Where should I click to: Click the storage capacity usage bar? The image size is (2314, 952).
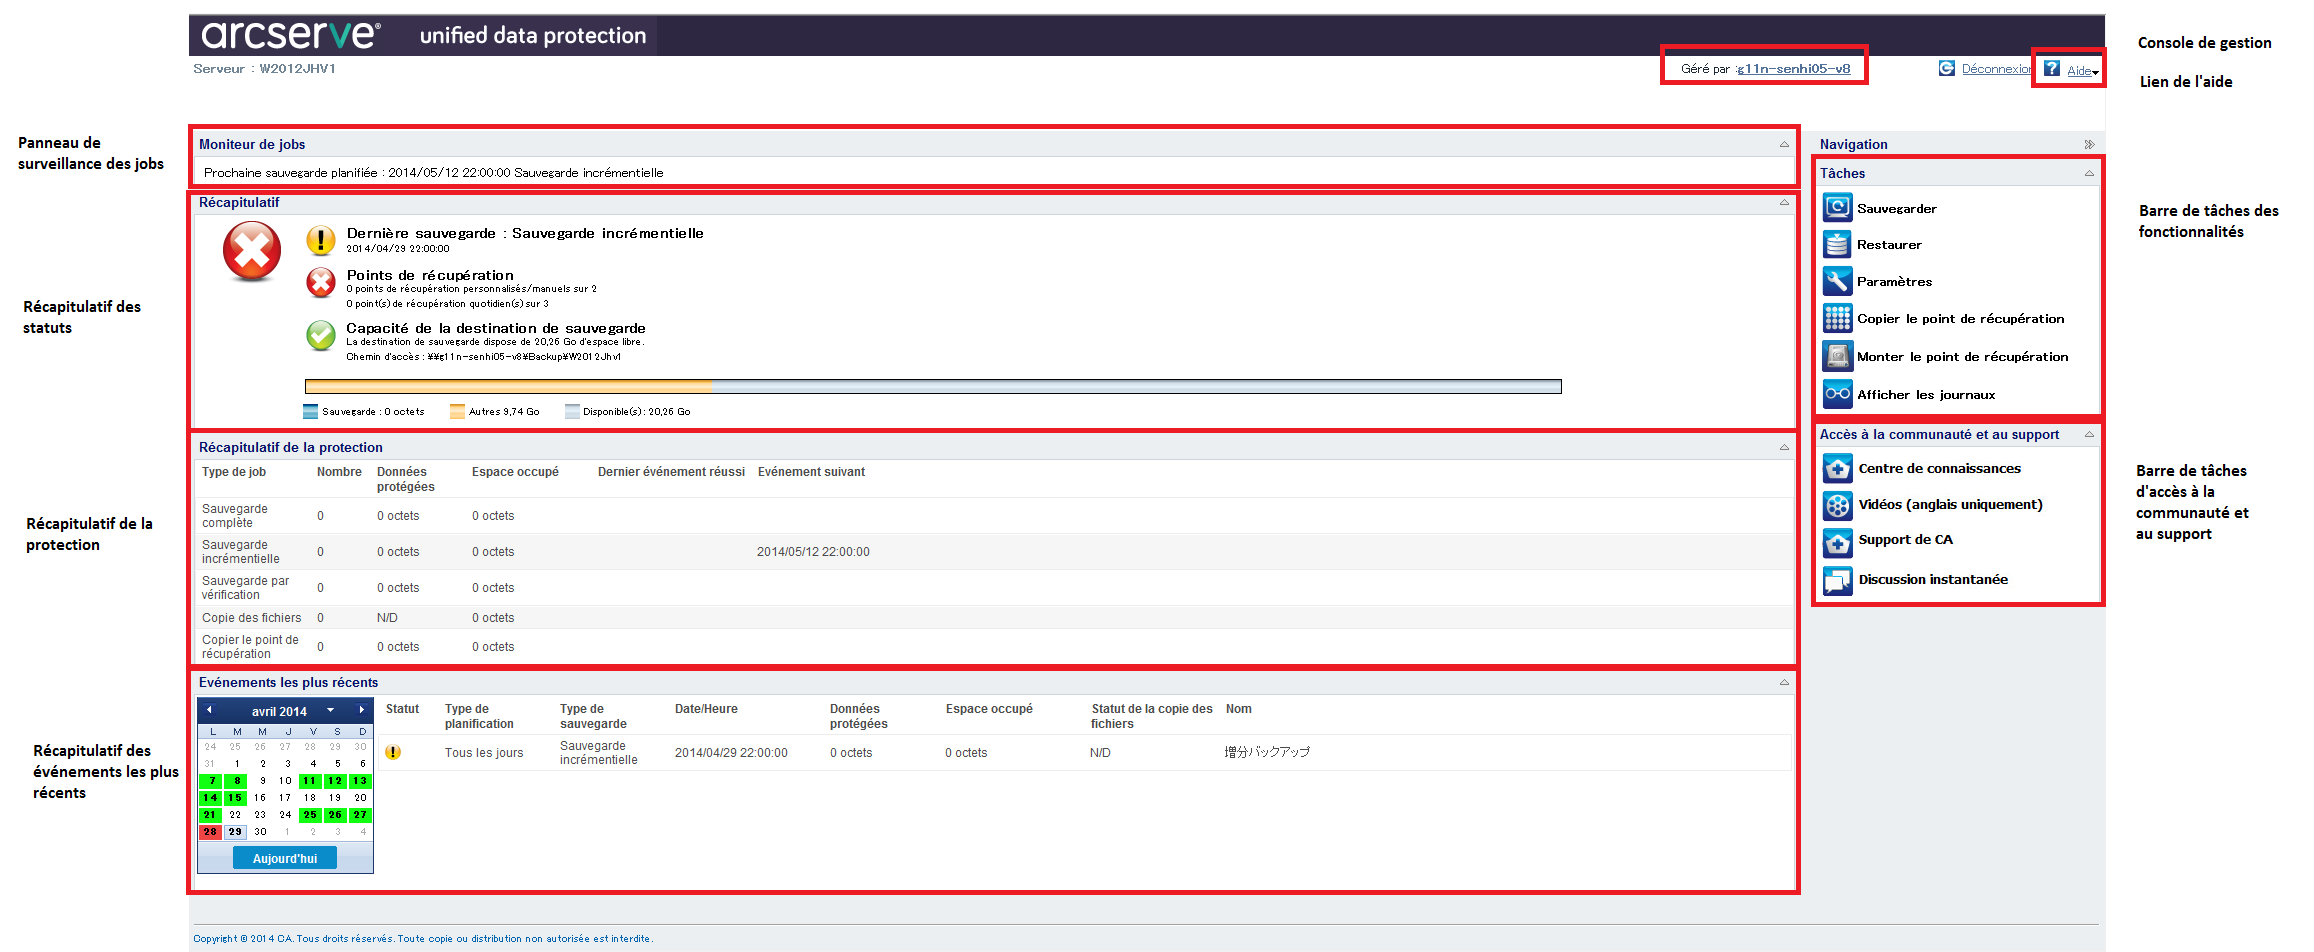pos(933,386)
